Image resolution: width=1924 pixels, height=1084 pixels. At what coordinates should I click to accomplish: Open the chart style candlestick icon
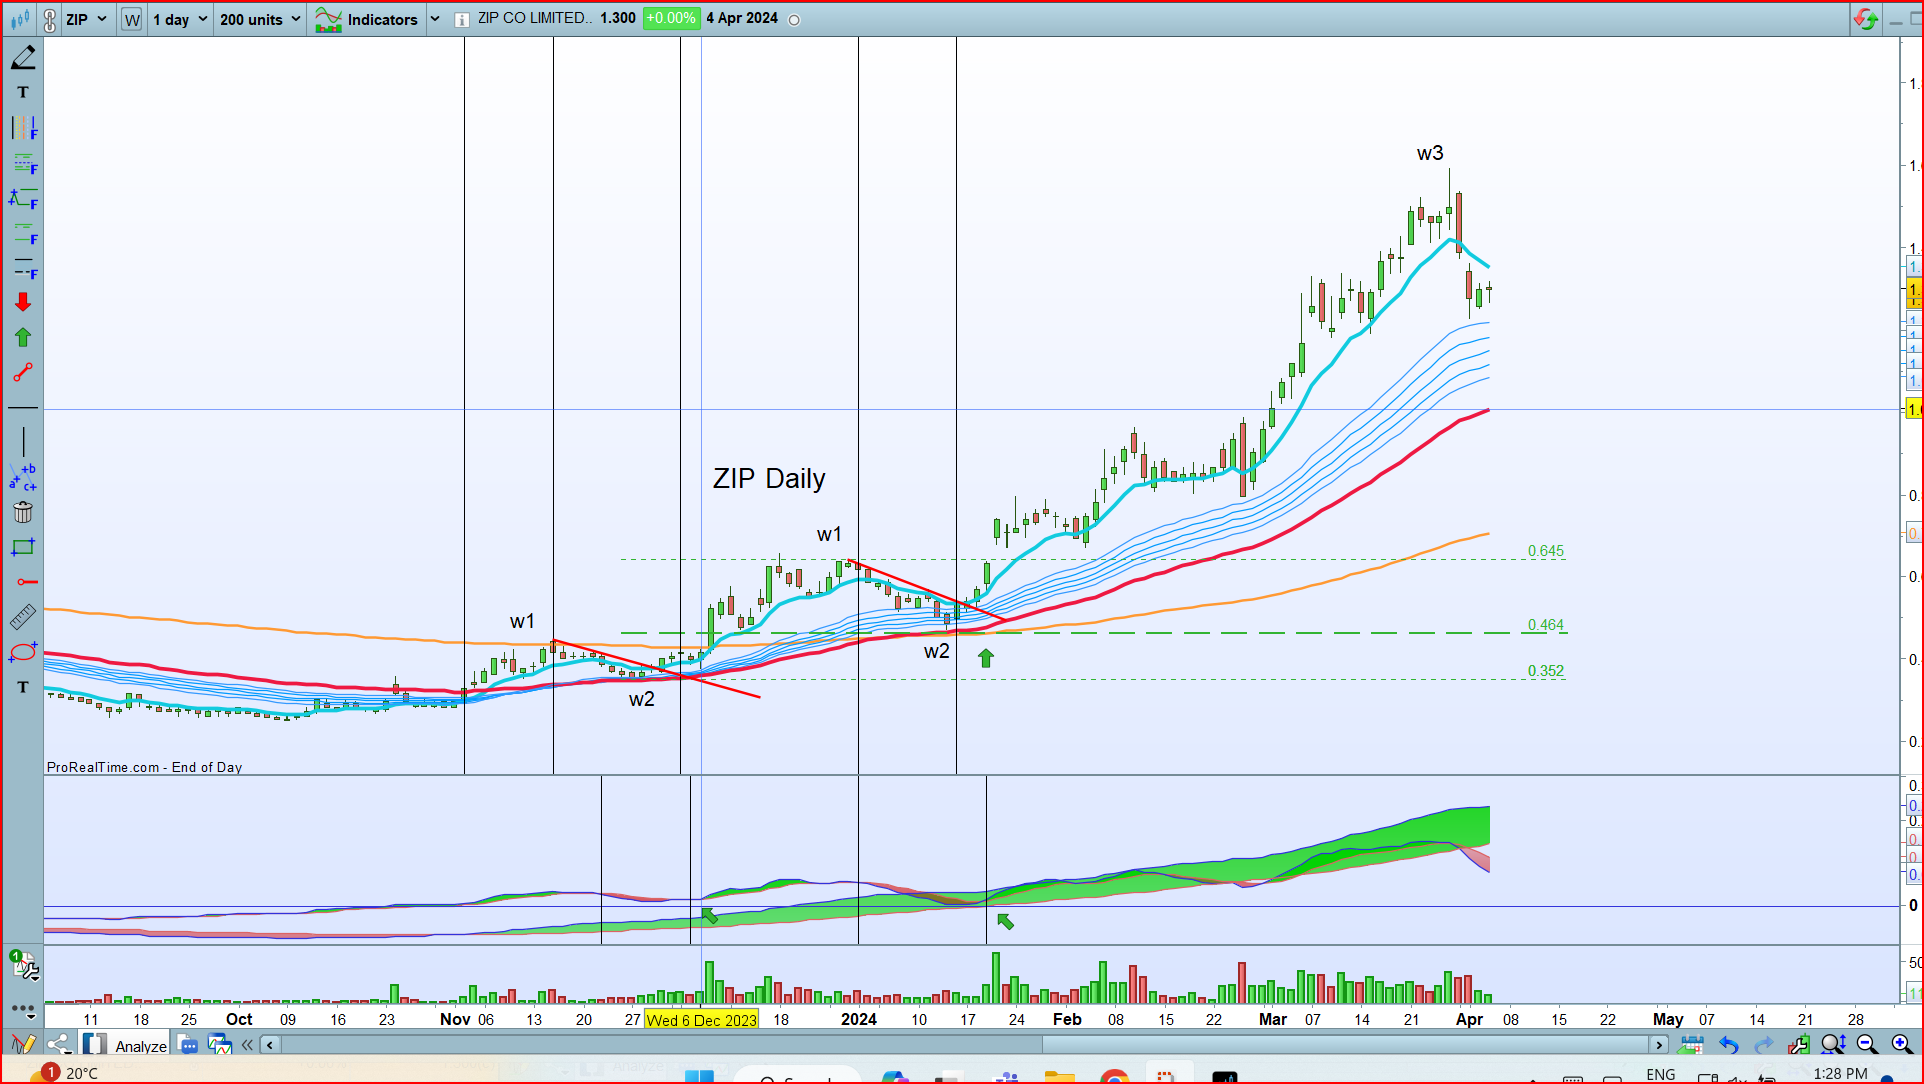tap(19, 19)
